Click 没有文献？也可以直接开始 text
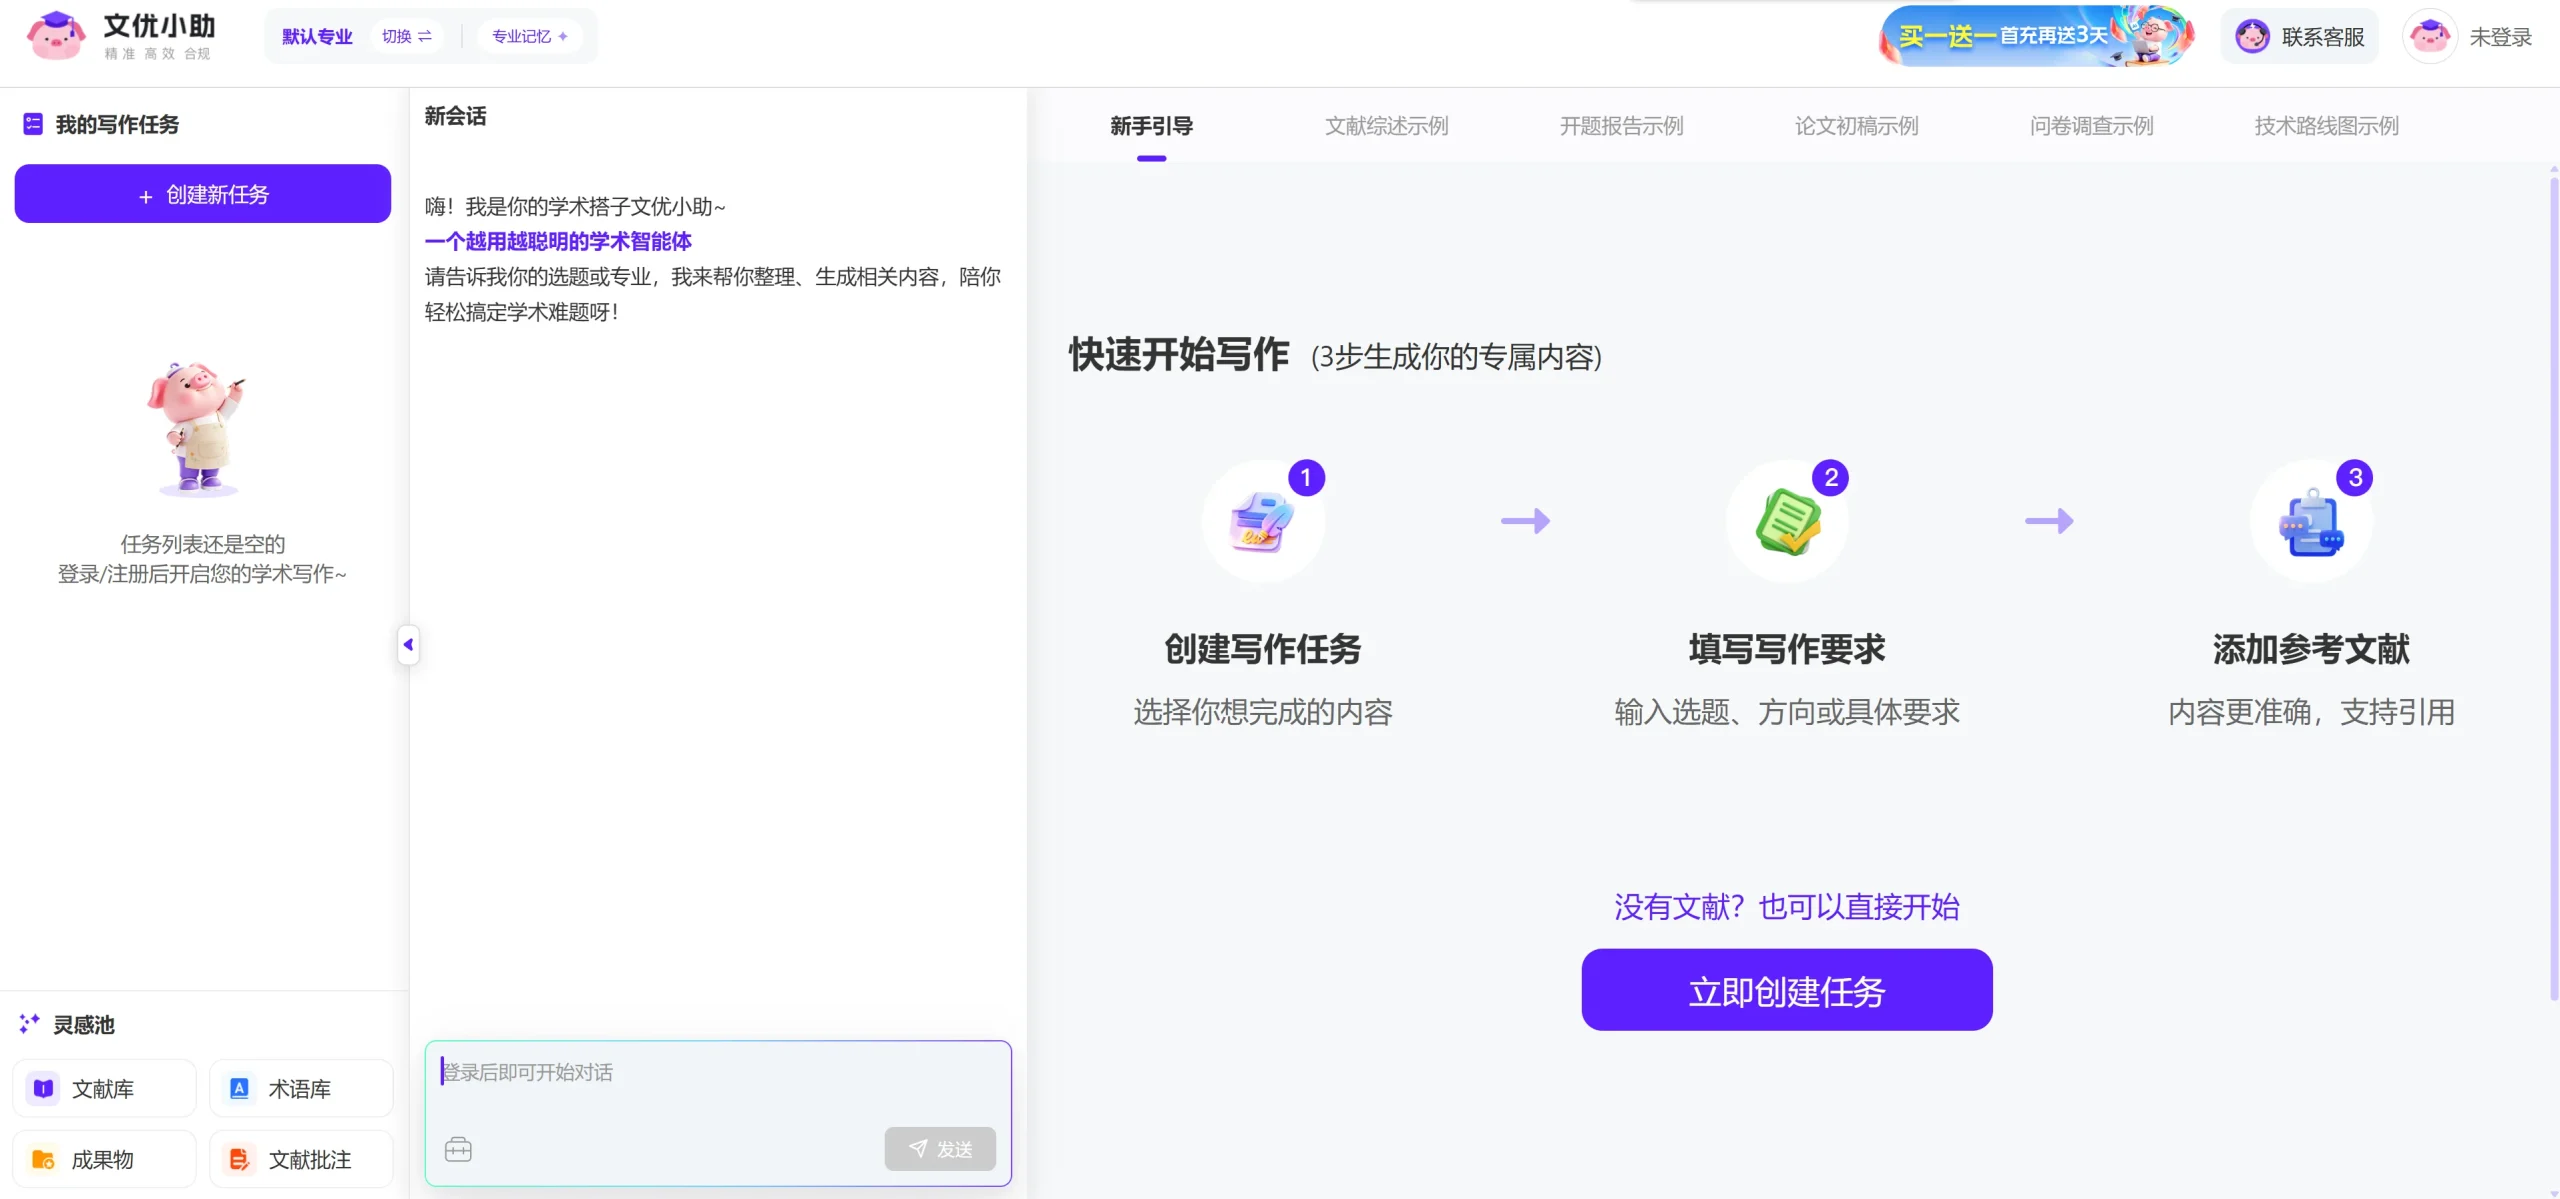 click(x=1786, y=906)
